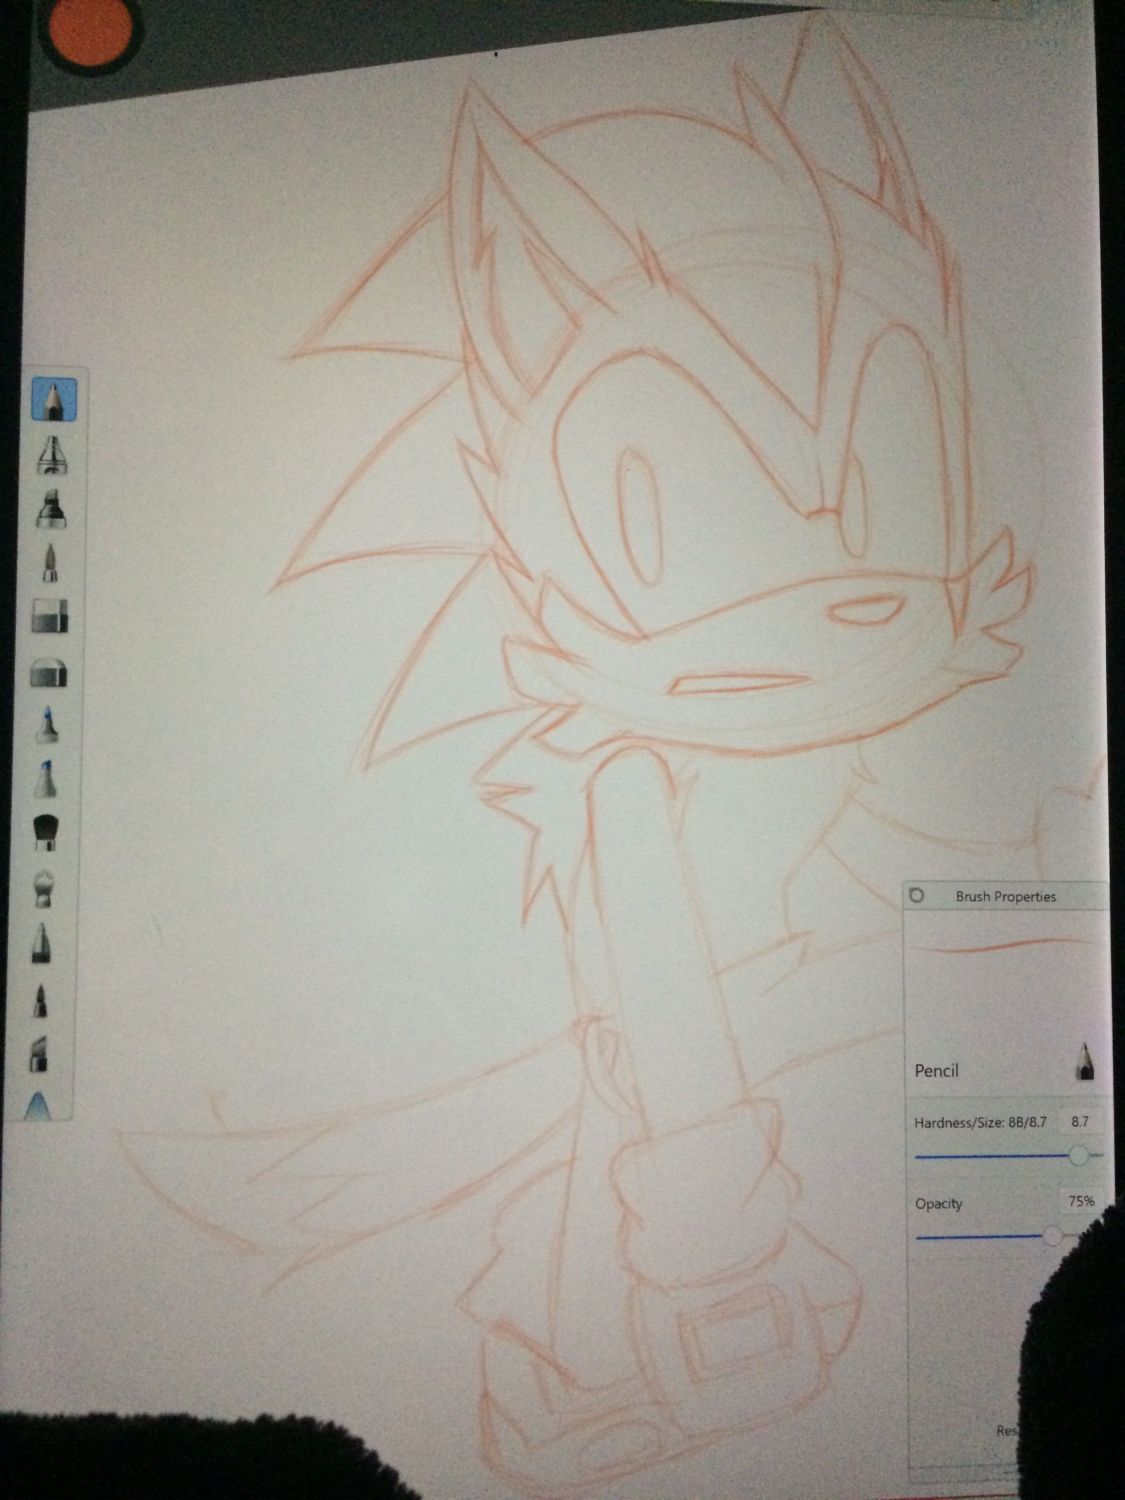Screen dimensions: 1125x1500
Task: Click the Opacity slider handle
Action: 1053,1237
